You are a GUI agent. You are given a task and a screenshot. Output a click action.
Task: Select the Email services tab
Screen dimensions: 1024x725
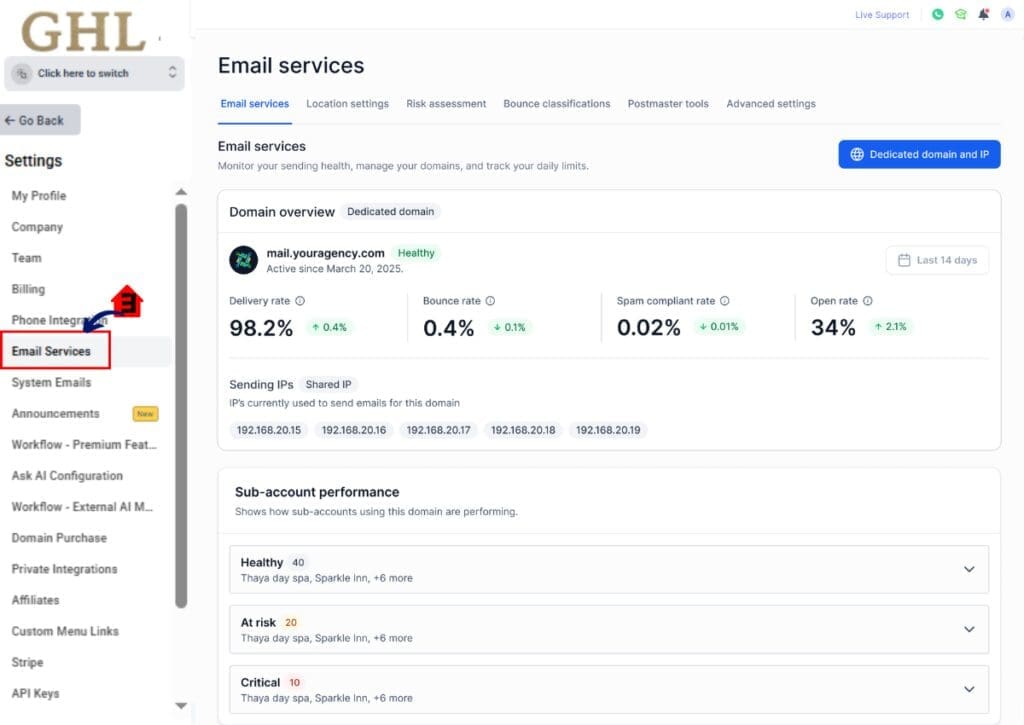pyautogui.click(x=255, y=104)
